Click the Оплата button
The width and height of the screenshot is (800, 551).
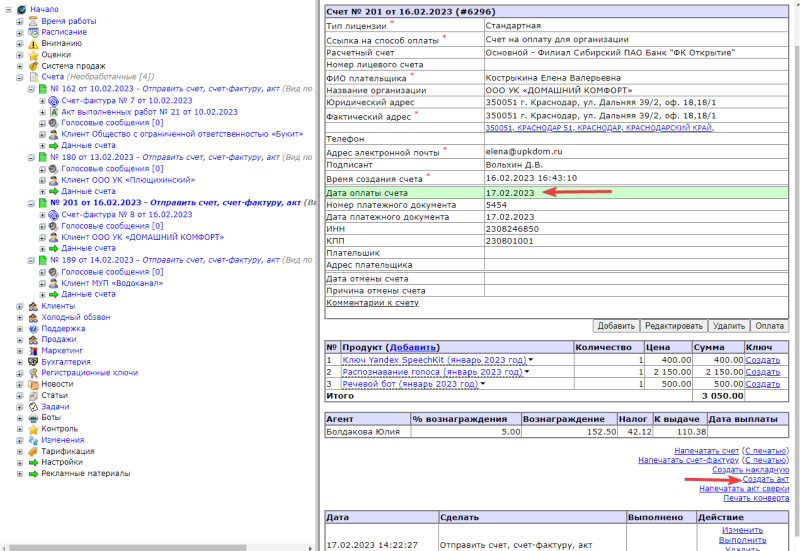[769, 325]
